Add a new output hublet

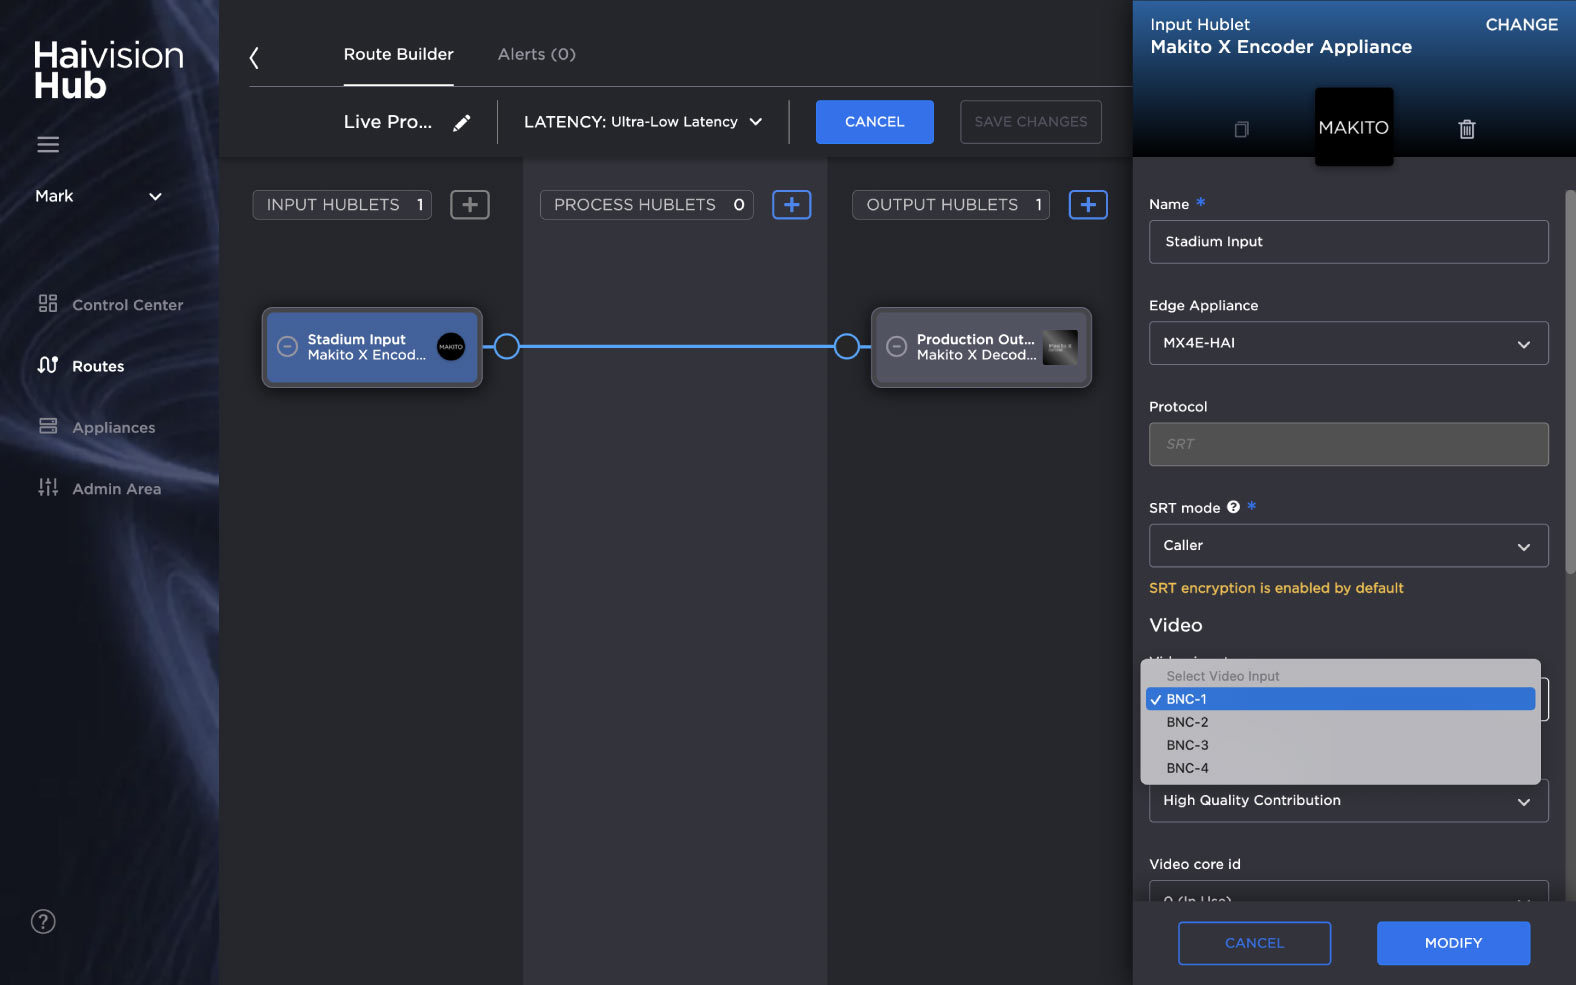click(1088, 205)
